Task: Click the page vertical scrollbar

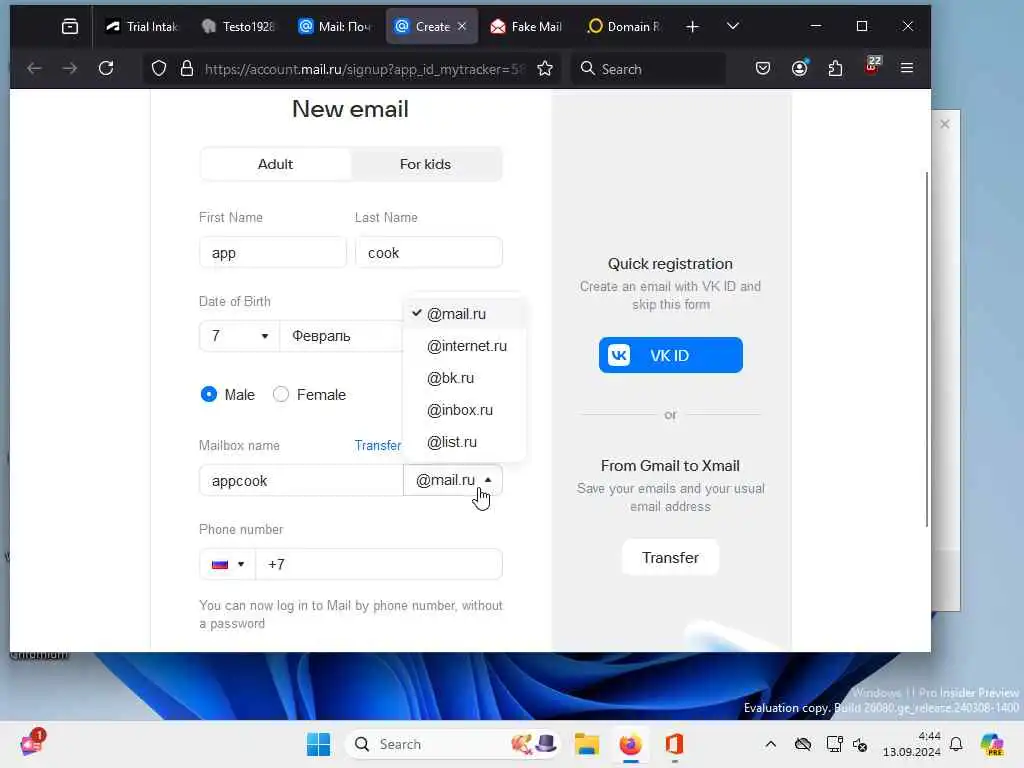Action: [927, 349]
